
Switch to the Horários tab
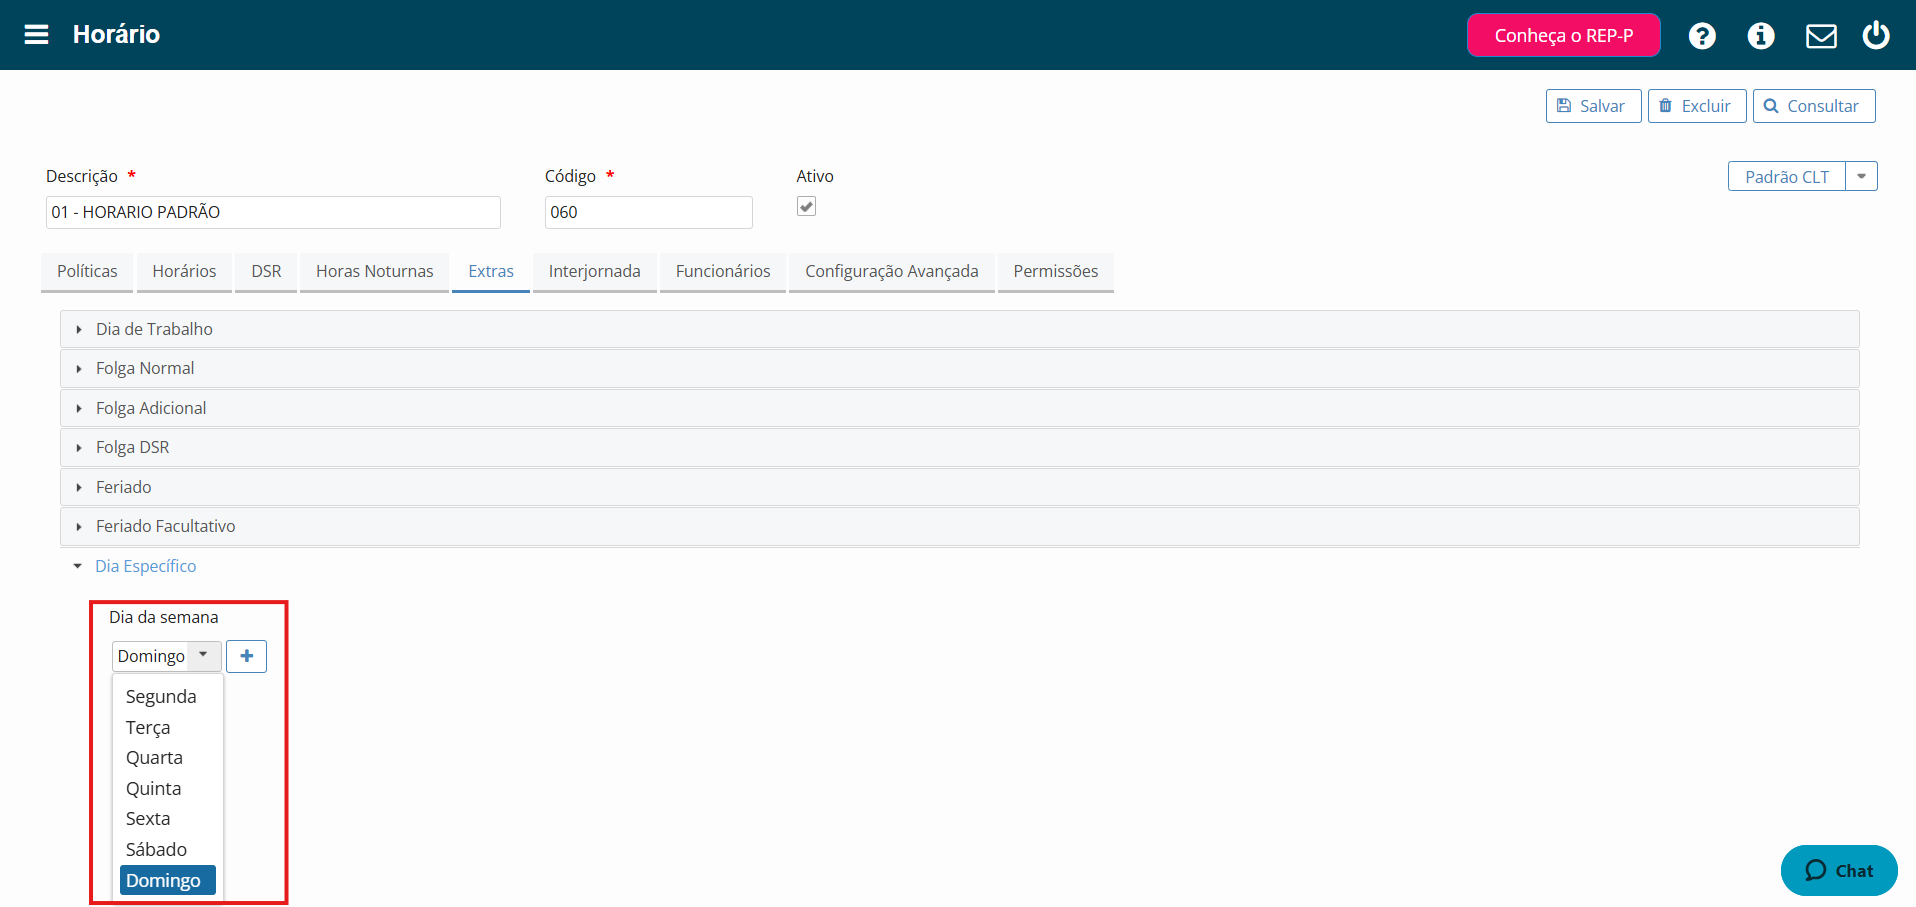coord(184,271)
